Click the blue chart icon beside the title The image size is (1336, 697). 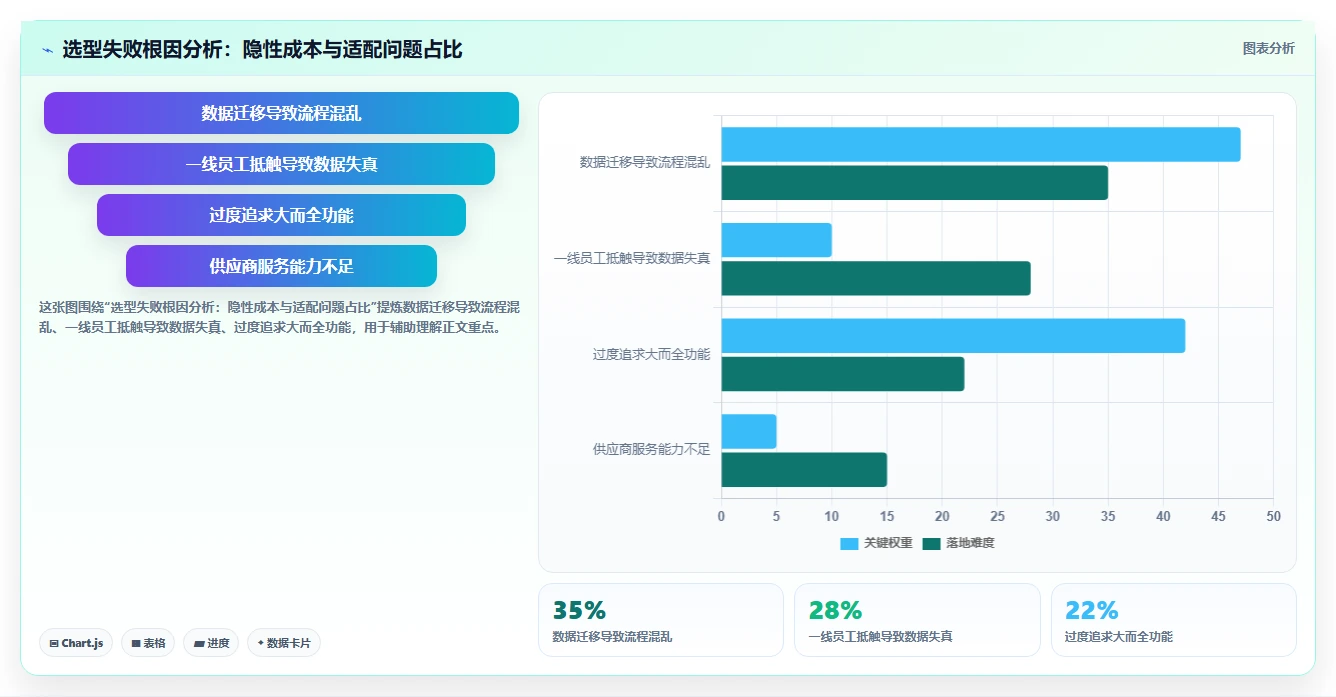(x=47, y=50)
